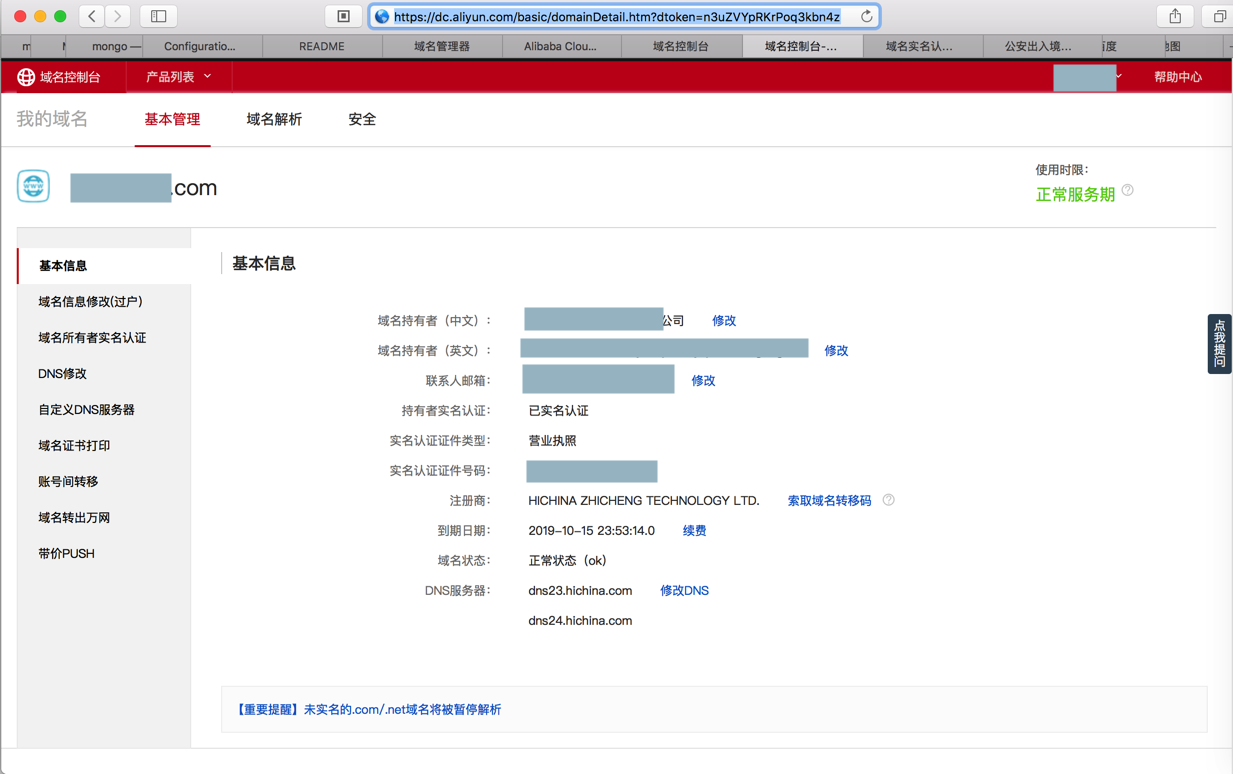Open 带价PUSH in the sidebar
Image resolution: width=1233 pixels, height=774 pixels.
point(104,554)
